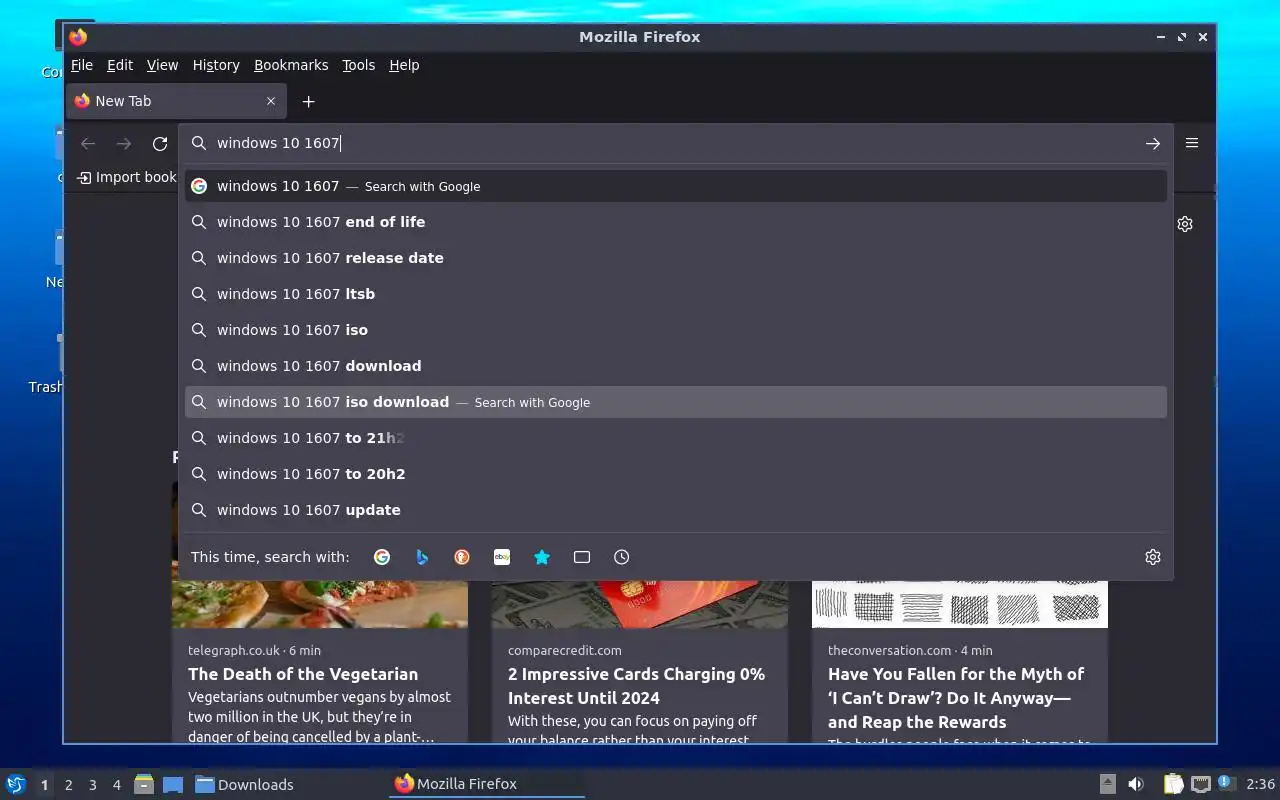The width and height of the screenshot is (1280, 800).
Task: Open the File menu
Action: click(x=82, y=65)
